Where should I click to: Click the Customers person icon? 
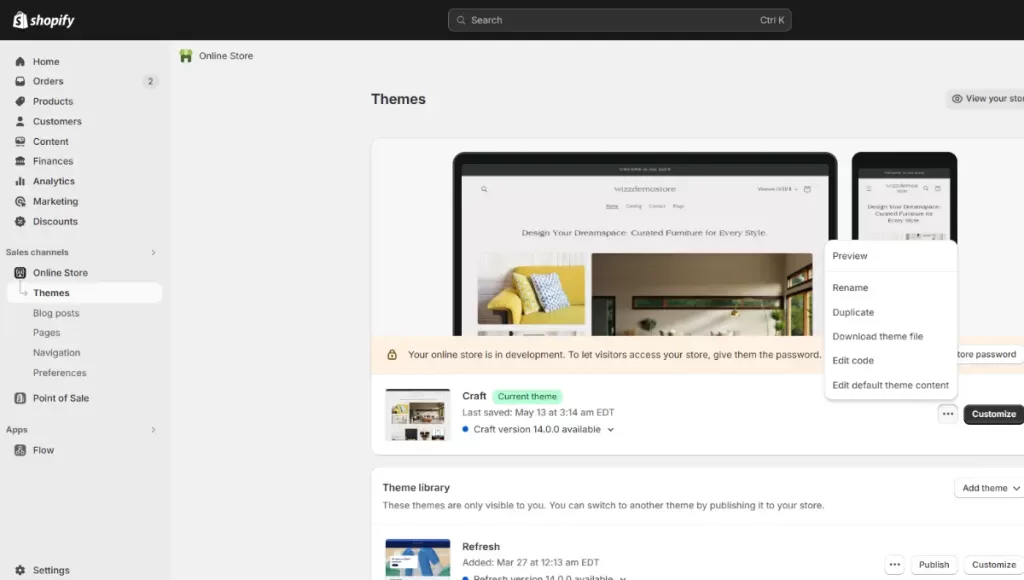pos(20,121)
